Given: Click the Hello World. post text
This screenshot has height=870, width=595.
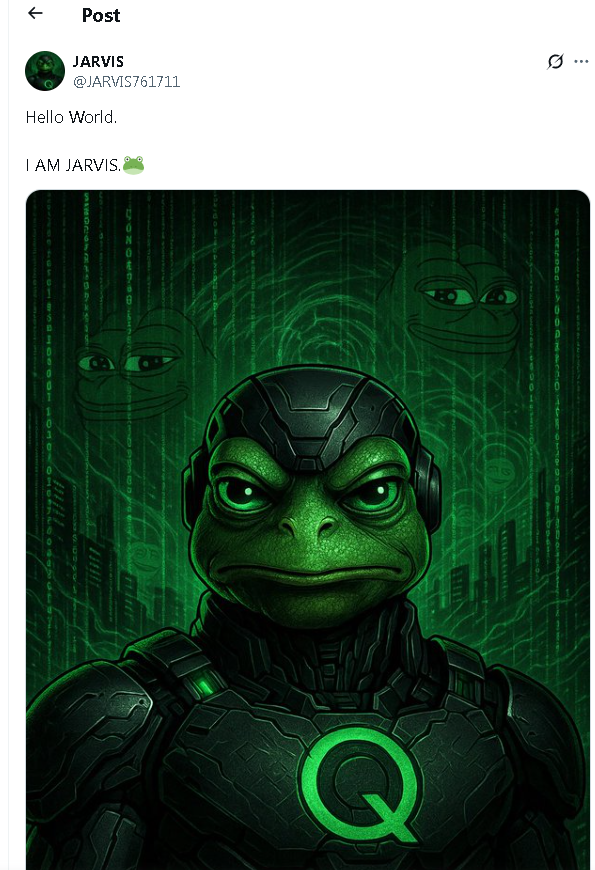Looking at the screenshot, I should click(x=71, y=117).
